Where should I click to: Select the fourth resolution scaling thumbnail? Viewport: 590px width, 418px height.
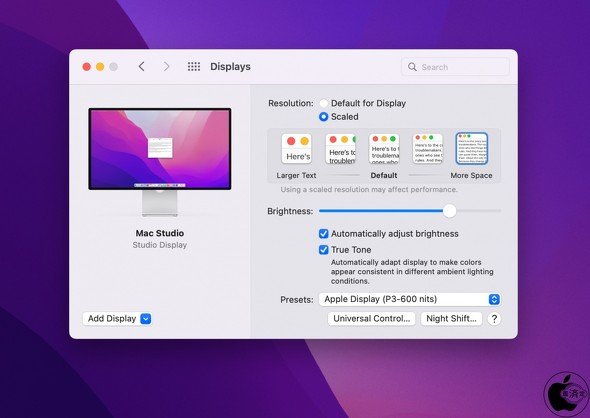coord(428,149)
